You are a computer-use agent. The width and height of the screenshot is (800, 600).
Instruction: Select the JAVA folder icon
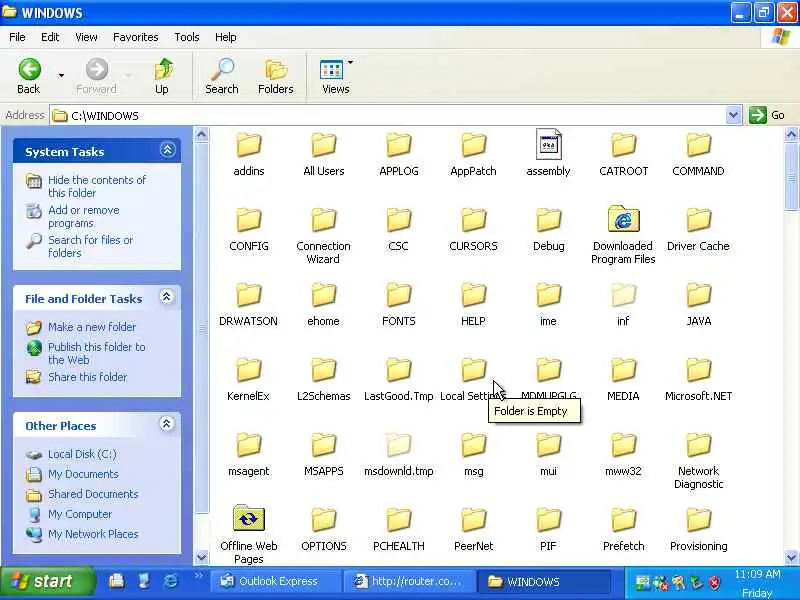click(x=698, y=295)
